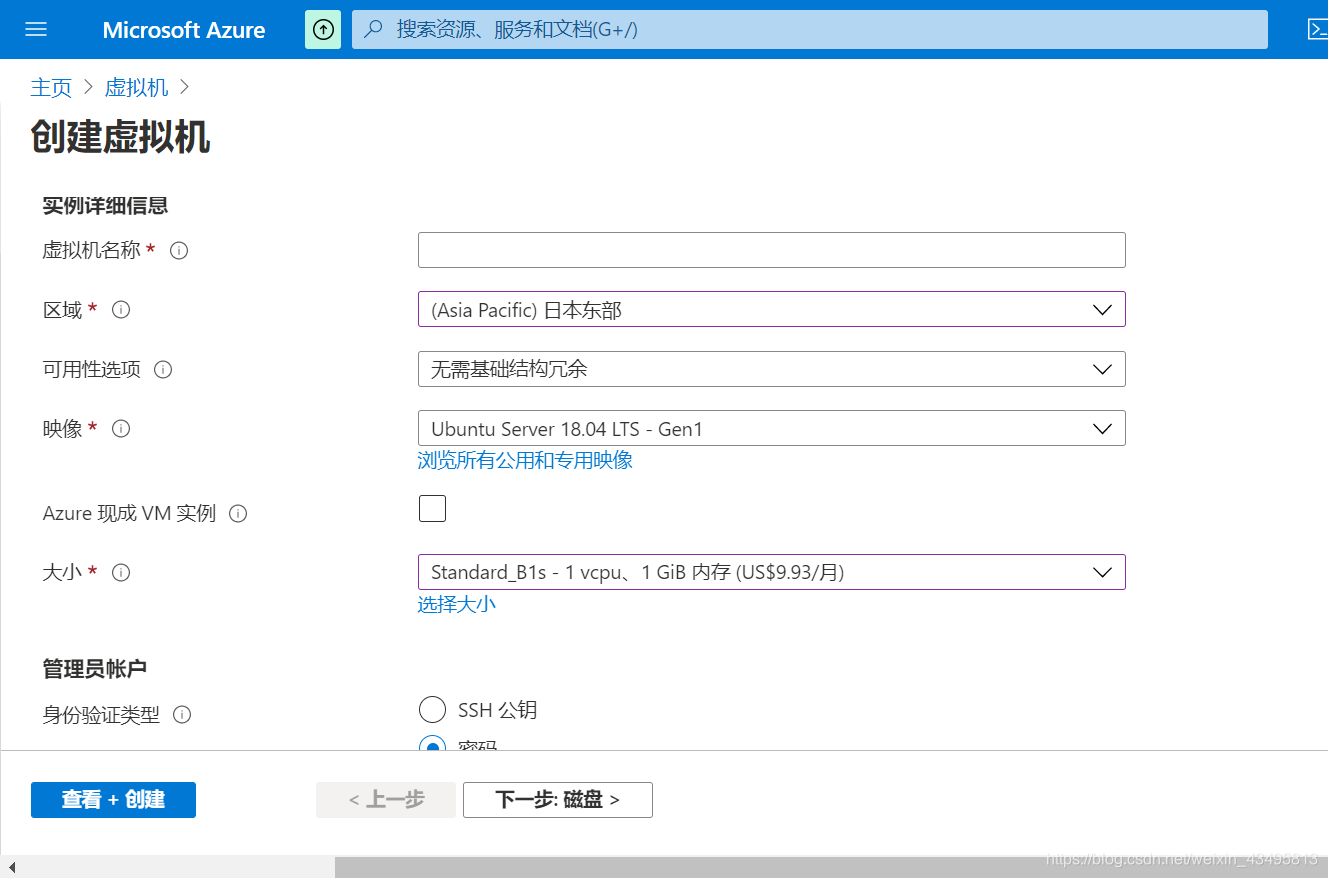Focus the 搜索资源、服务和文档 search box
This screenshot has height=878, width=1328.
tap(810, 29)
